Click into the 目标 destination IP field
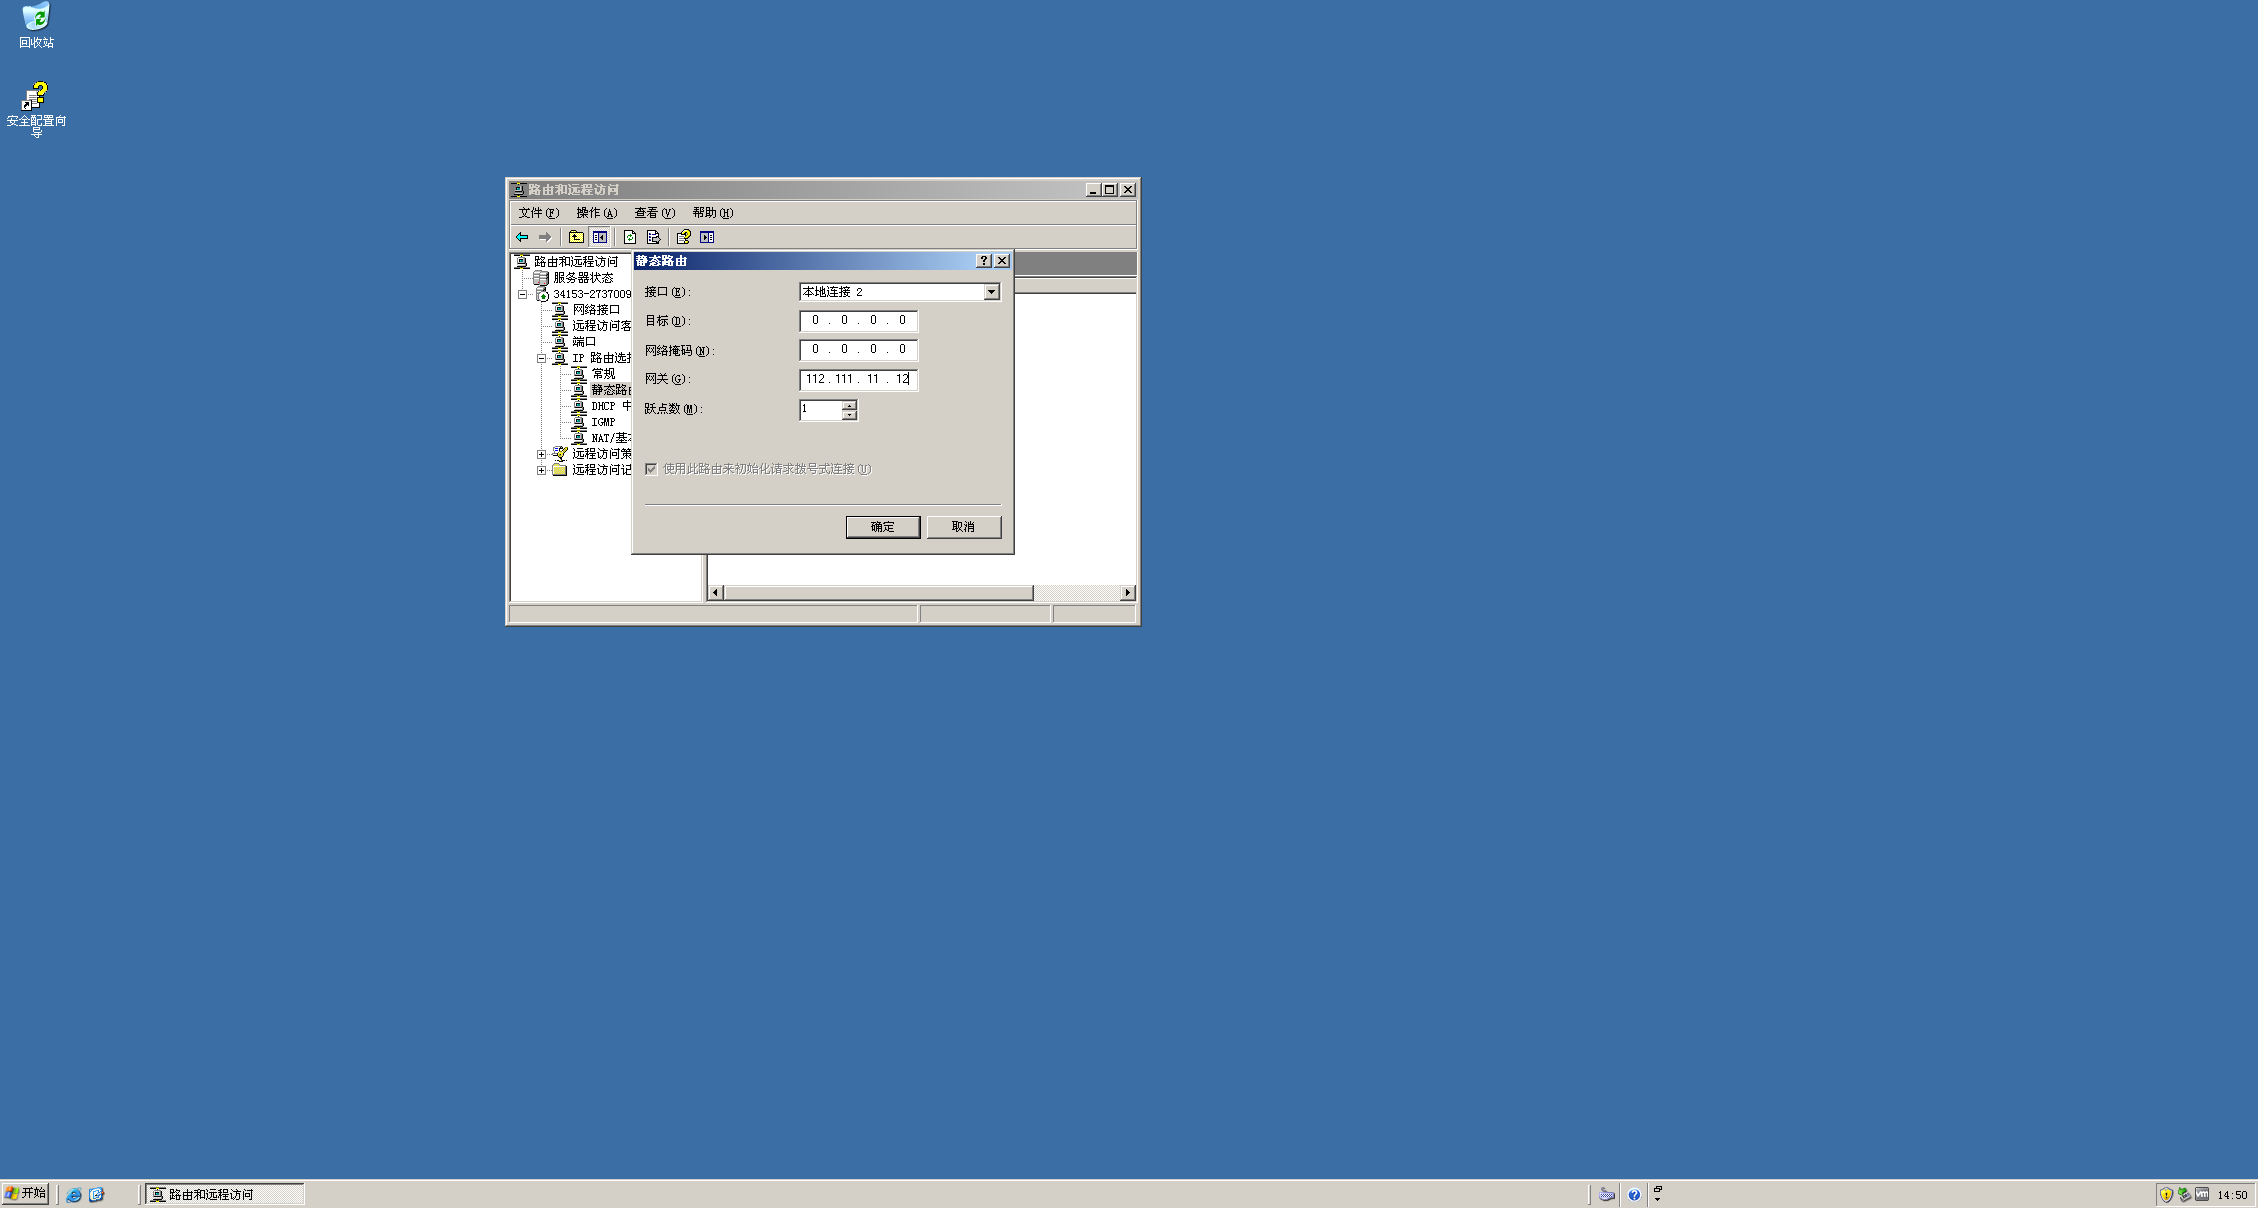 [x=858, y=321]
